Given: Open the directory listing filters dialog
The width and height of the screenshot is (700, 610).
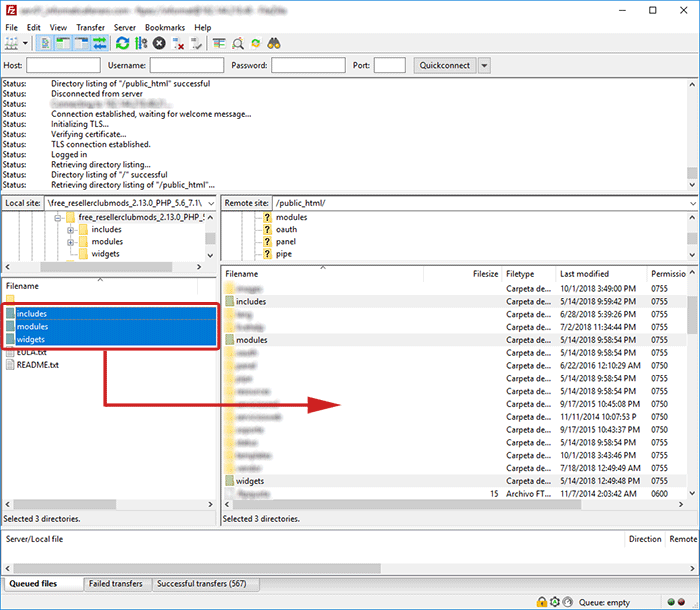Looking at the screenshot, I should click(219, 43).
